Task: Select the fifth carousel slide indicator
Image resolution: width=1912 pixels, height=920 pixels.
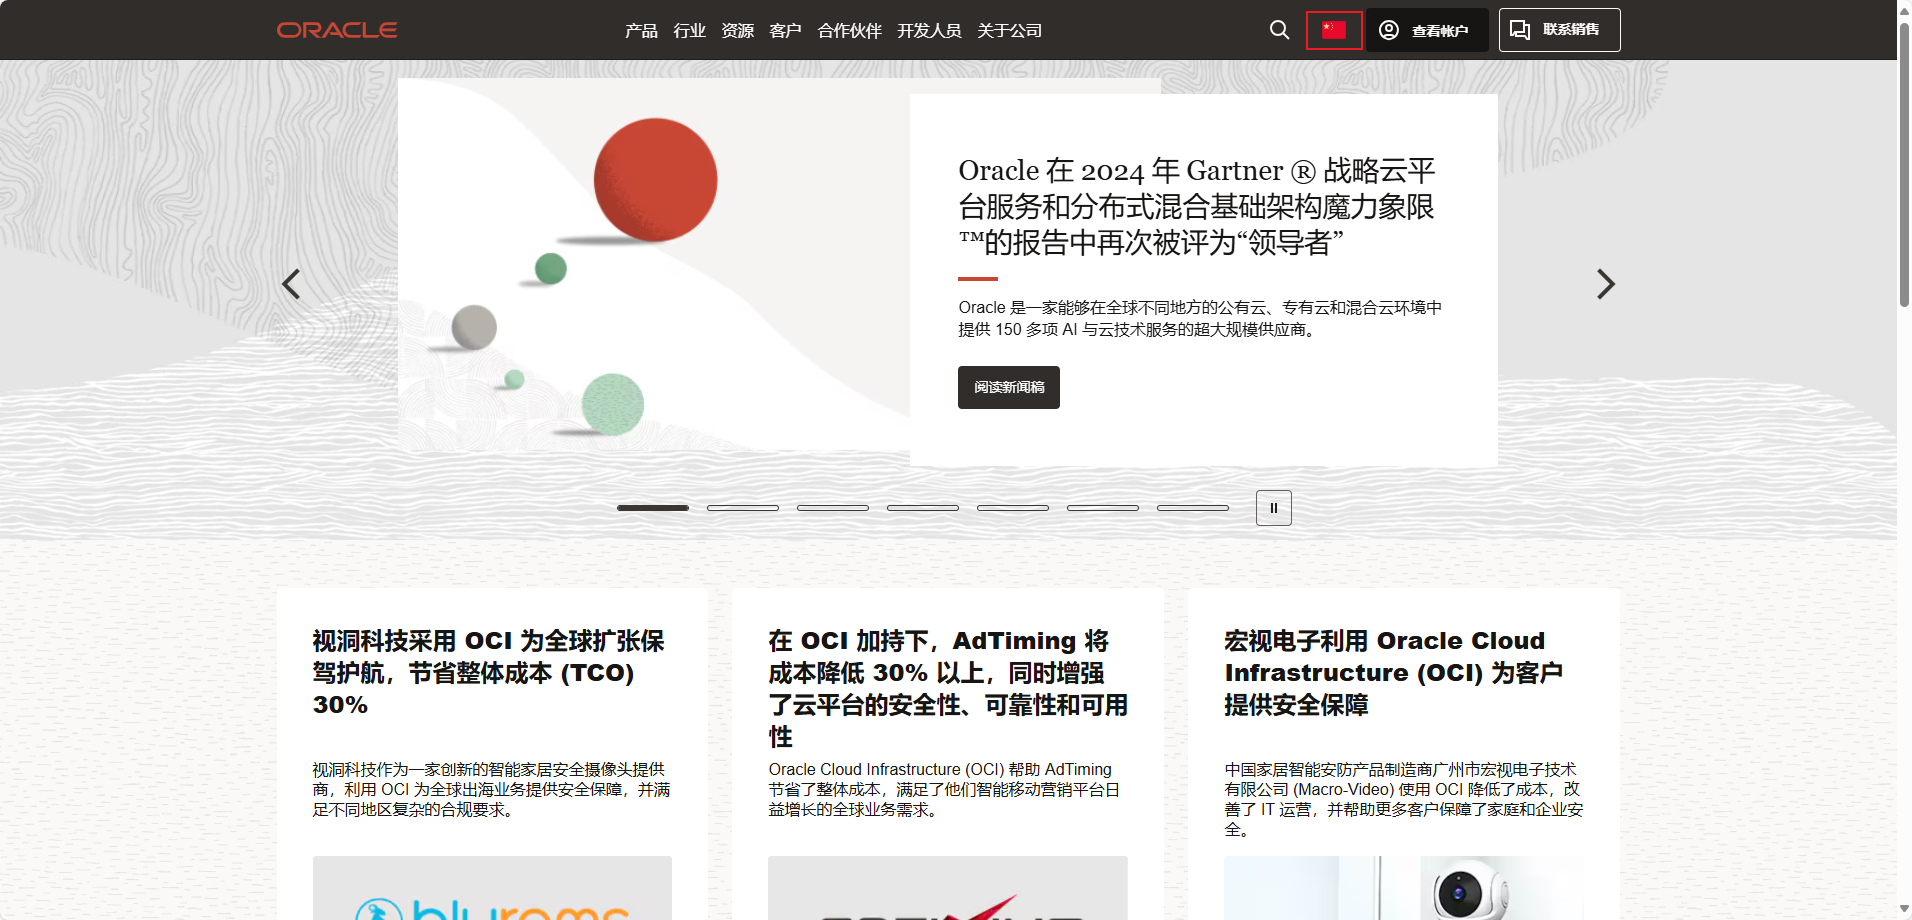Action: 1013,508
